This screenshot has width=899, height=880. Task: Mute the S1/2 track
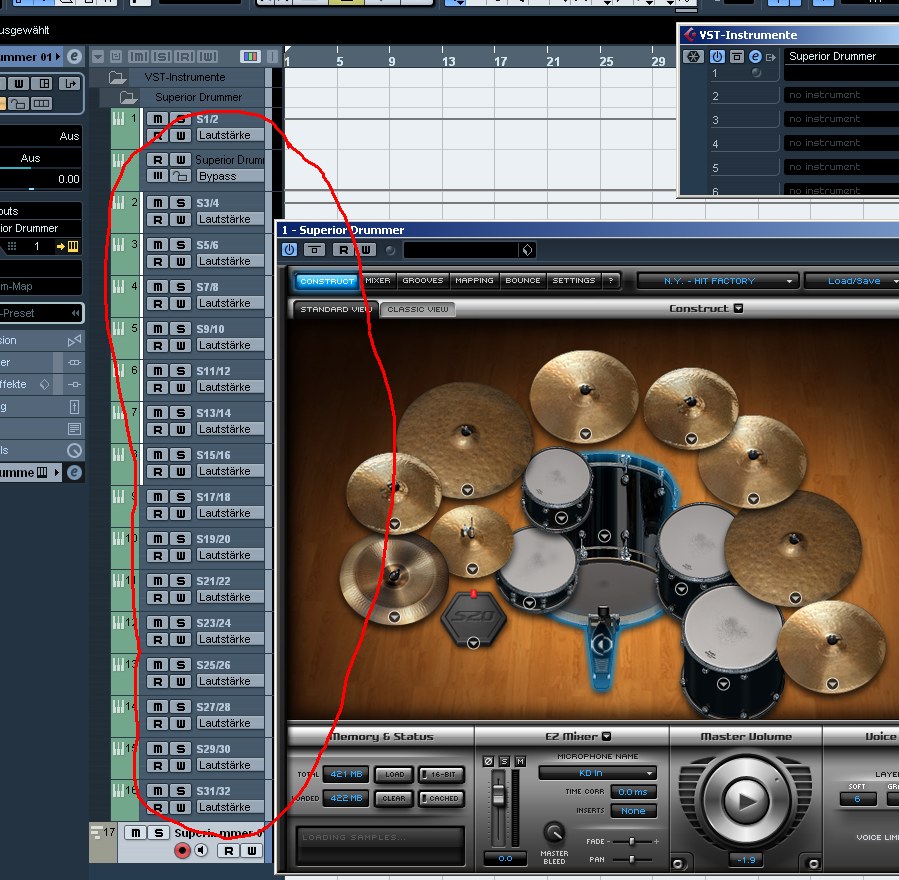tap(158, 119)
